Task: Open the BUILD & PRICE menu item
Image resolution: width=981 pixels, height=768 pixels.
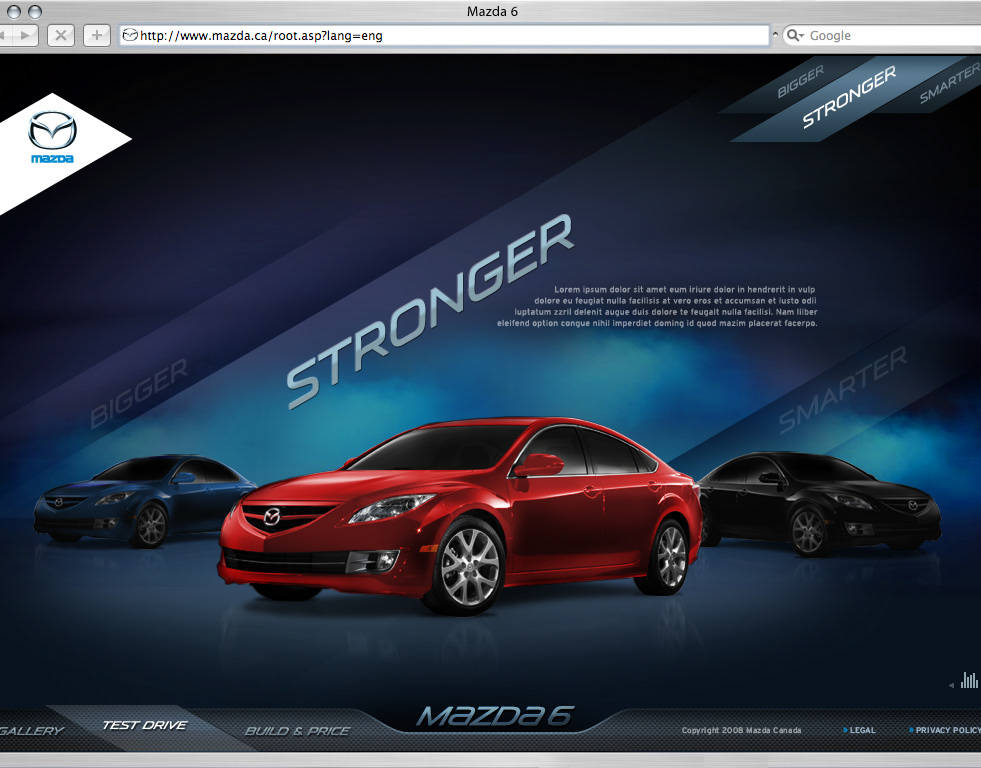Action: [x=297, y=730]
